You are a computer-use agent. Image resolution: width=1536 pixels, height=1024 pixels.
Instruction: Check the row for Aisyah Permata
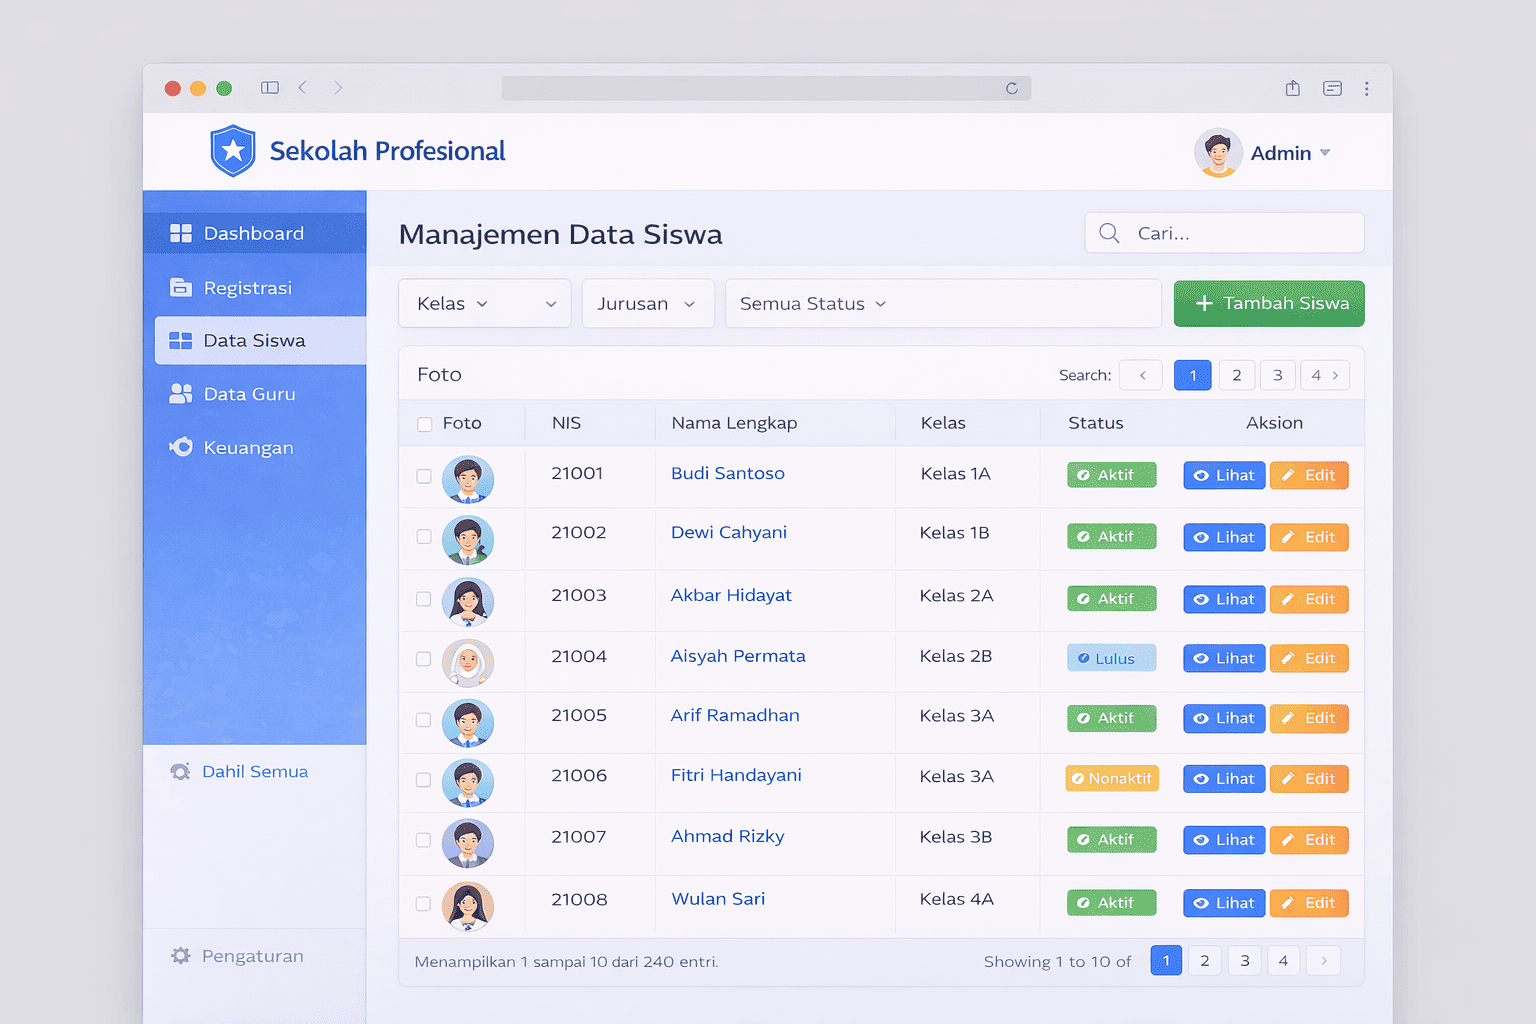coord(424,659)
